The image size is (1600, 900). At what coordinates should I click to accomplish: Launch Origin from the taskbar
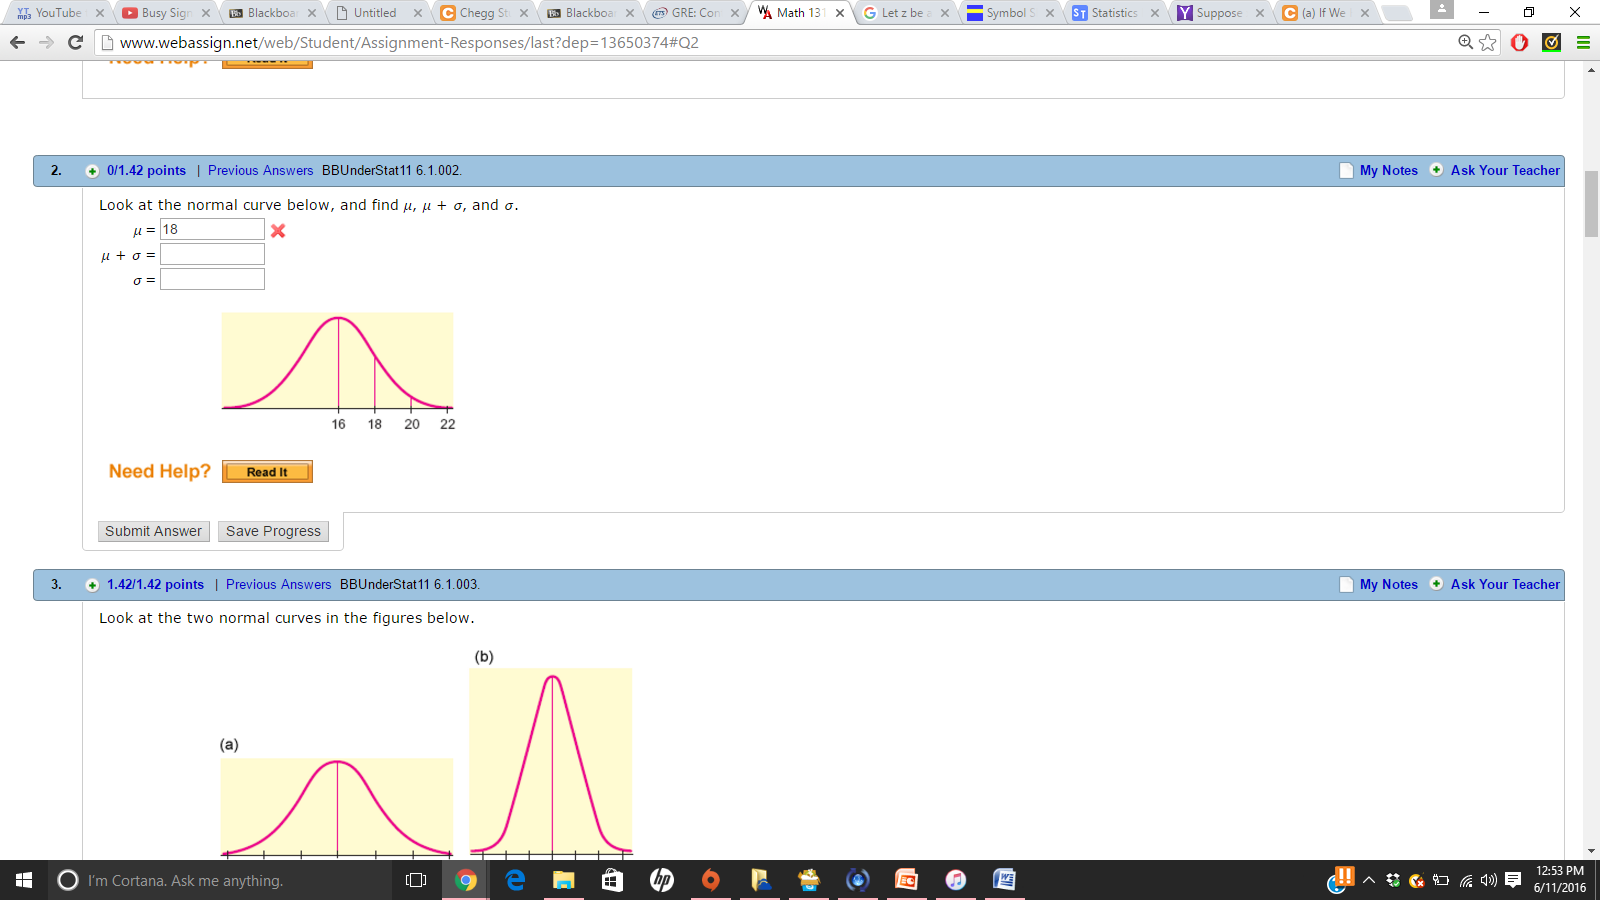click(710, 881)
